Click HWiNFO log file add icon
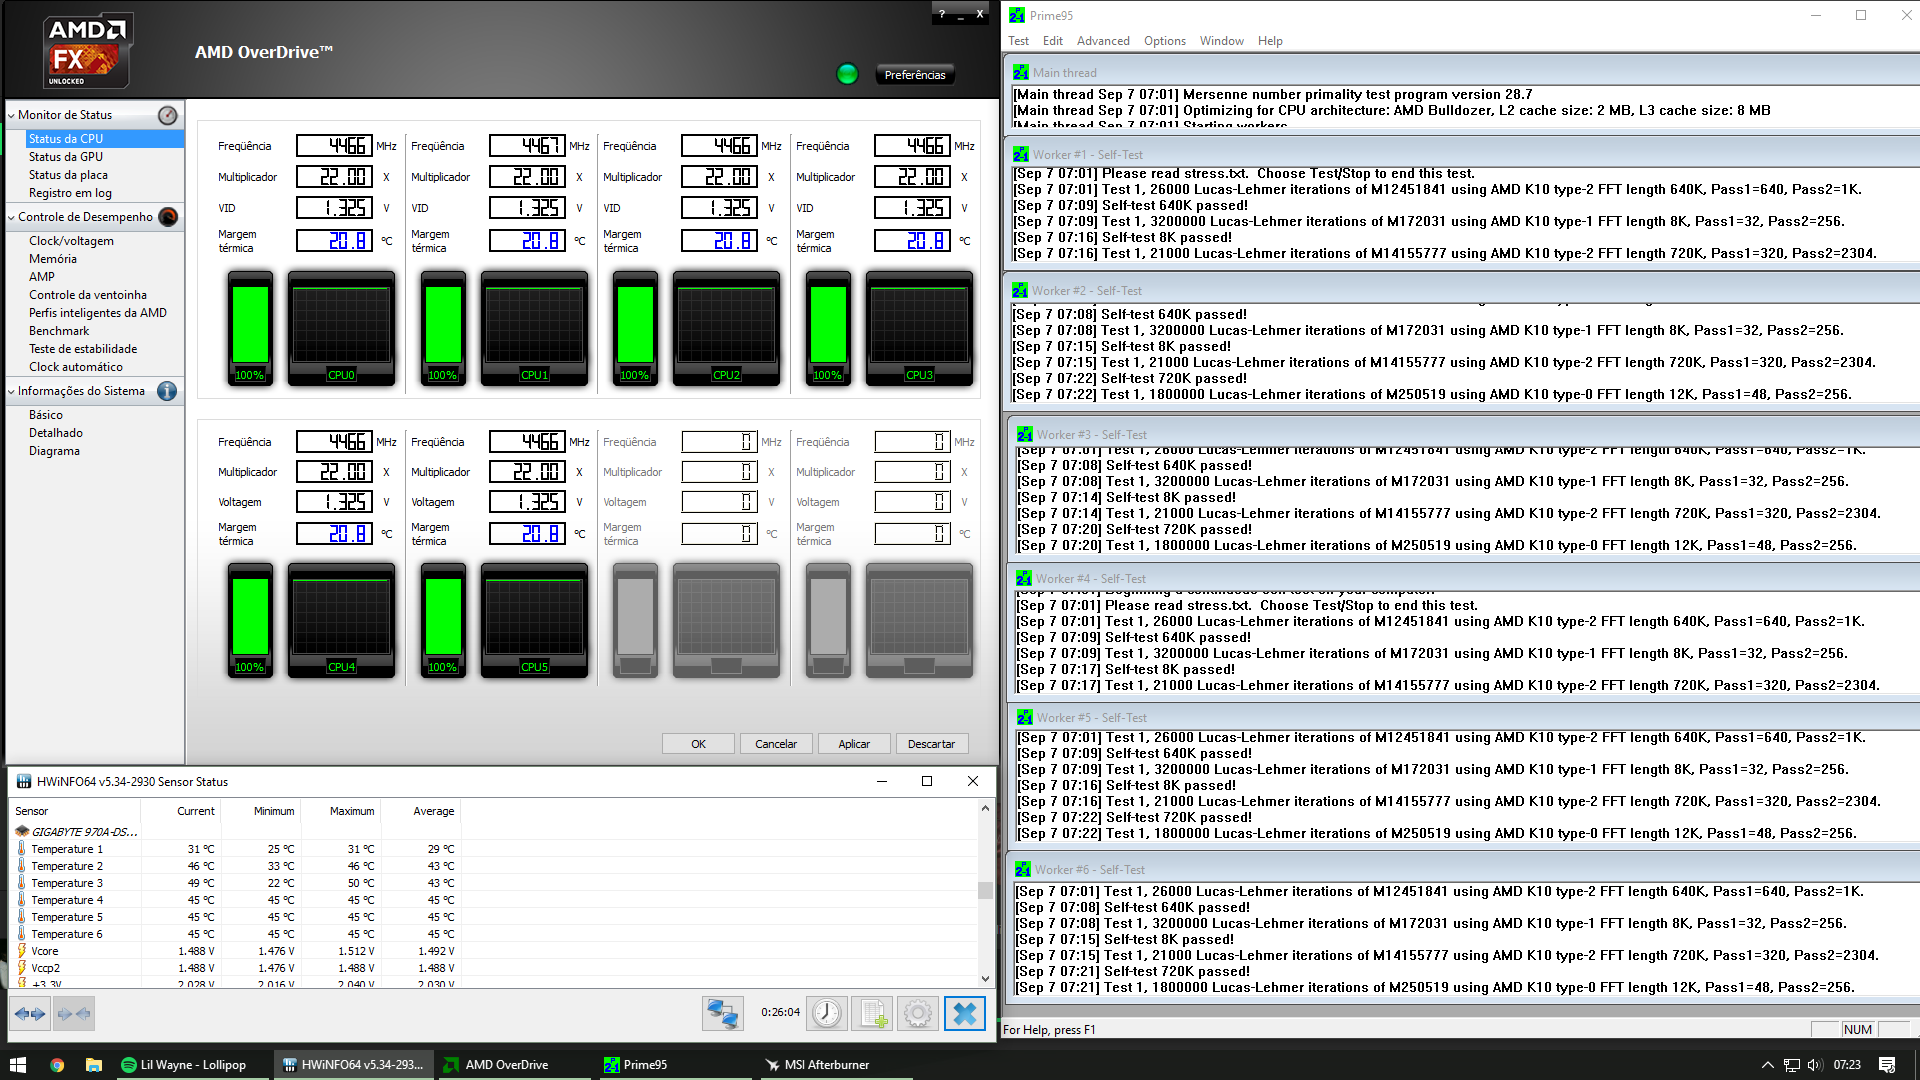 872,1013
